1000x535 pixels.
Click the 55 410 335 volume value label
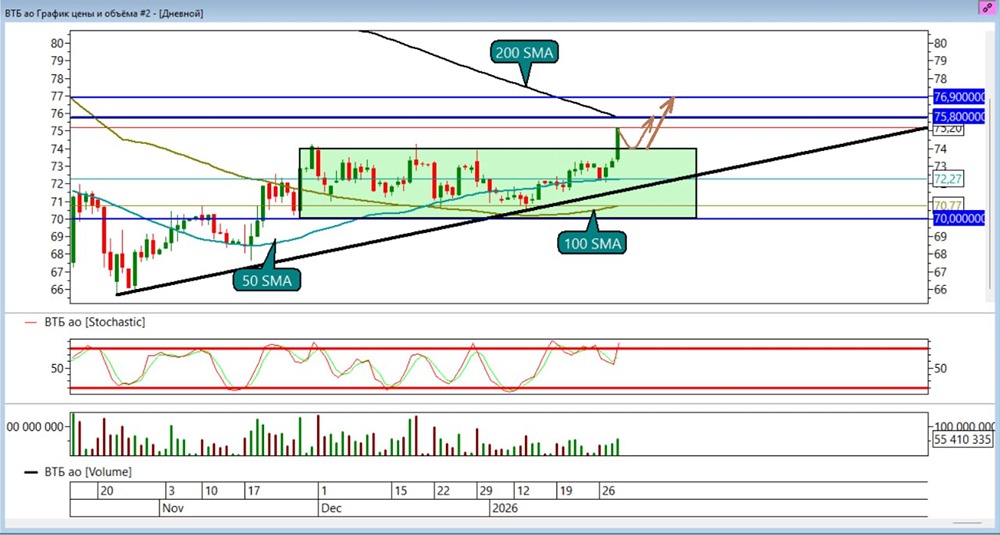point(961,439)
